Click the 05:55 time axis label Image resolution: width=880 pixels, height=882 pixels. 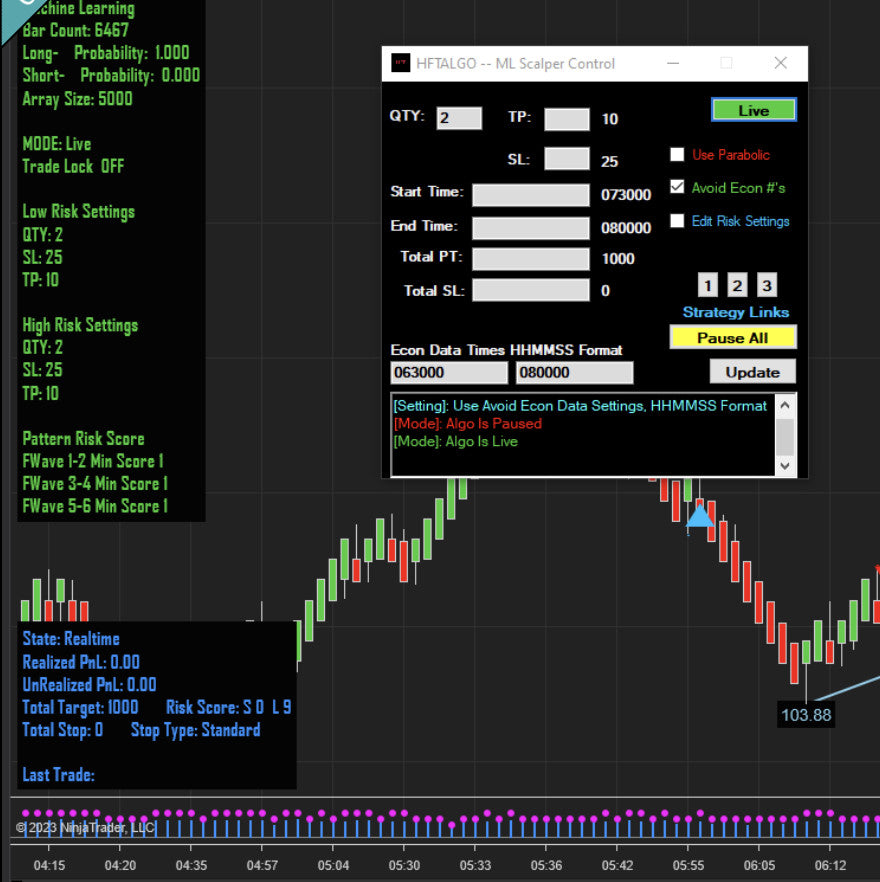(688, 865)
